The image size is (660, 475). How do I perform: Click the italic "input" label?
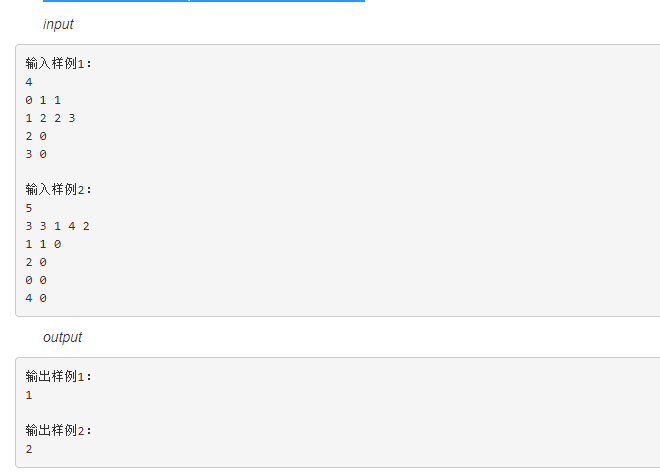click(58, 24)
